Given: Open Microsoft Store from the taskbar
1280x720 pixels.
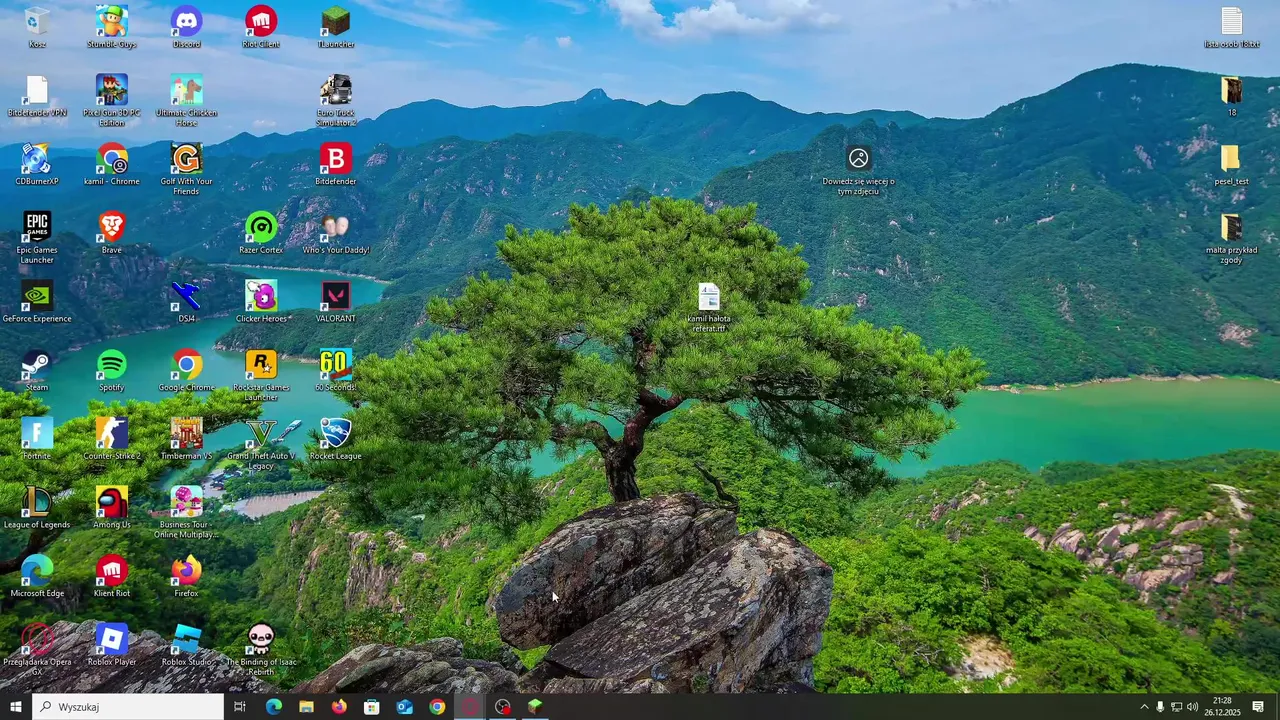Looking at the screenshot, I should click(x=372, y=707).
